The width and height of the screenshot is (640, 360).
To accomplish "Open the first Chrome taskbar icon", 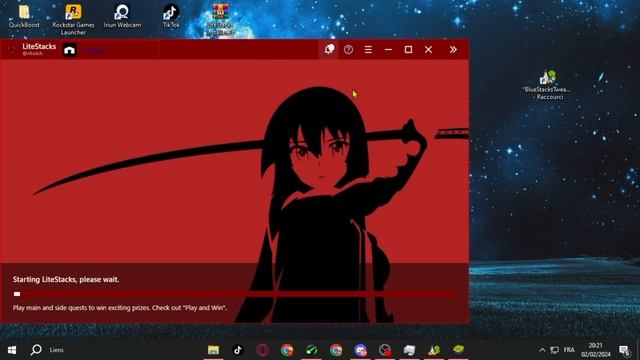I will pos(287,350).
